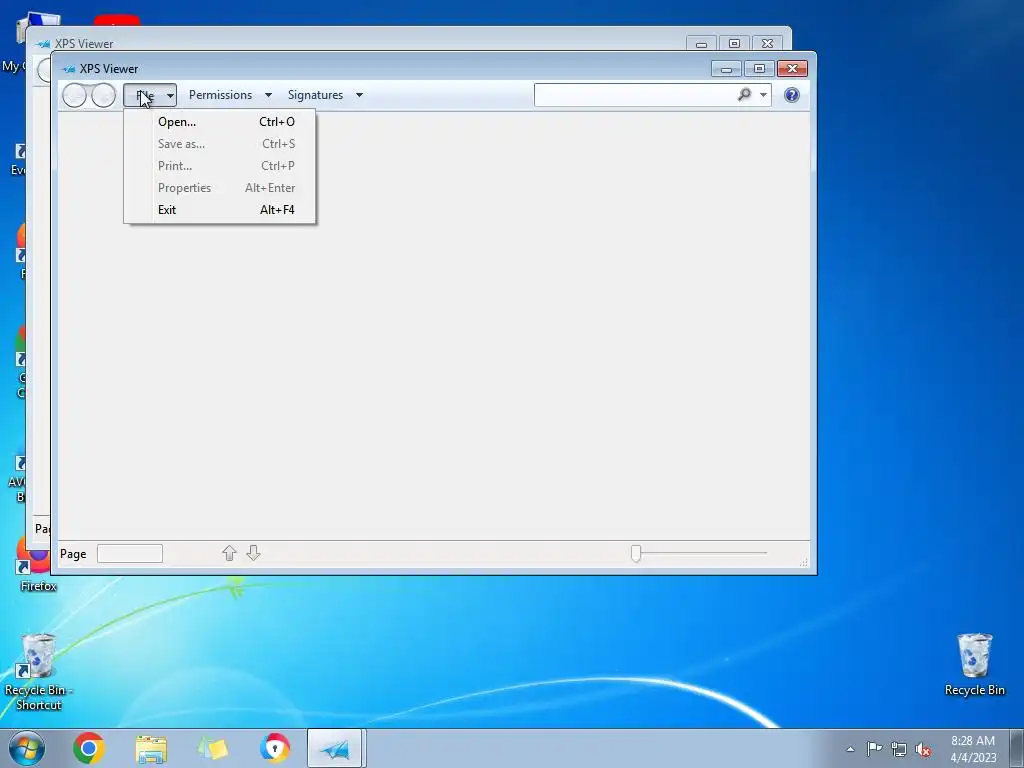The width and height of the screenshot is (1024, 768).
Task: Select Recycle Bin desktop icon
Action: click(x=974, y=665)
